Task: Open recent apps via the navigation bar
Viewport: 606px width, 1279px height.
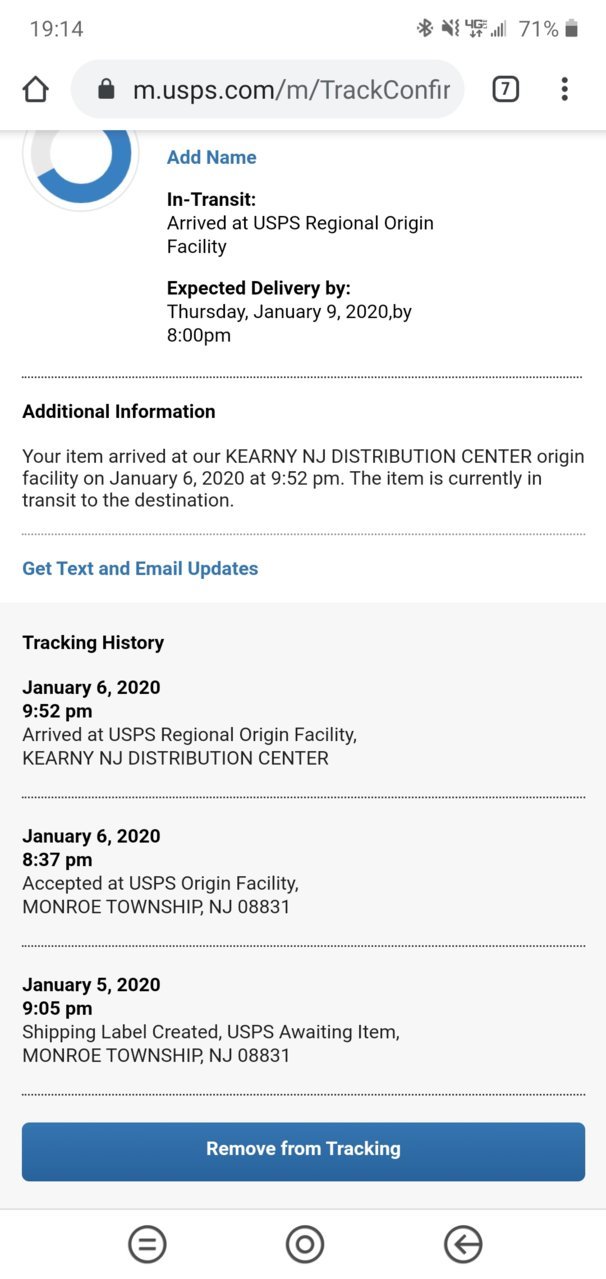Action: click(x=147, y=1244)
